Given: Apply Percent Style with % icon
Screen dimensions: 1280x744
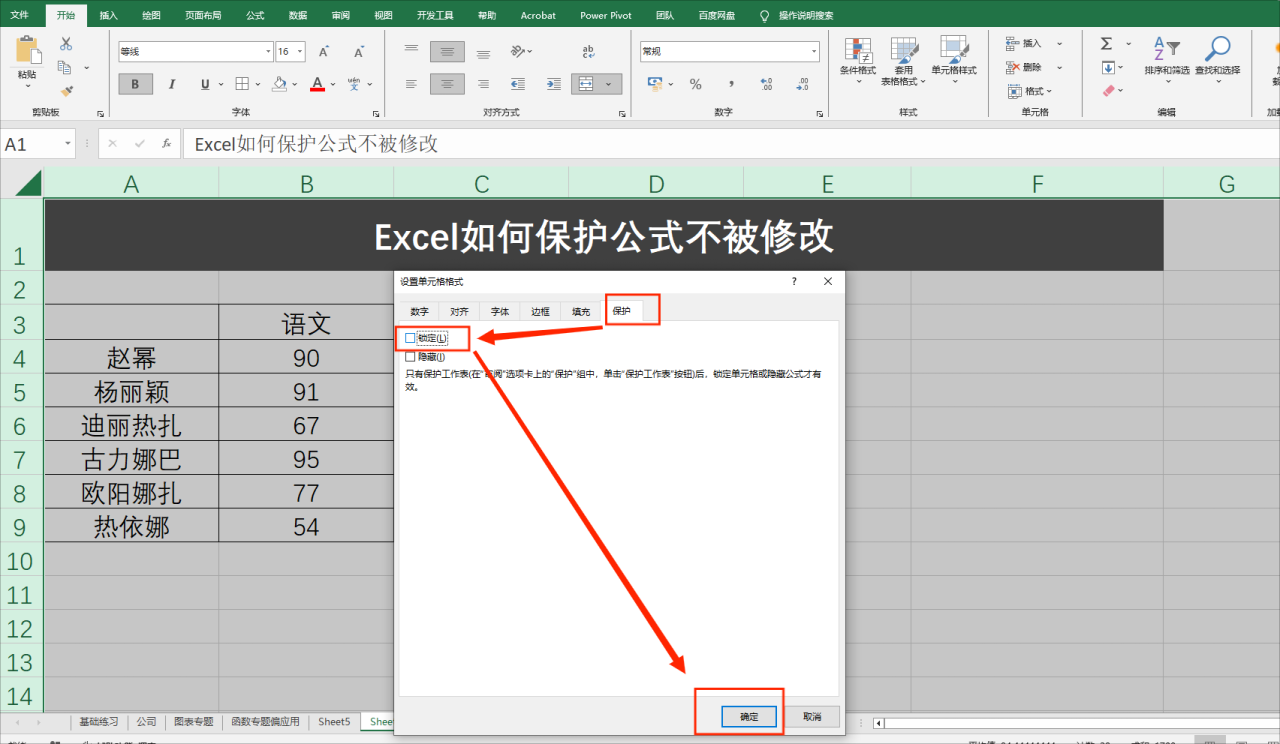Looking at the screenshot, I should point(695,84).
